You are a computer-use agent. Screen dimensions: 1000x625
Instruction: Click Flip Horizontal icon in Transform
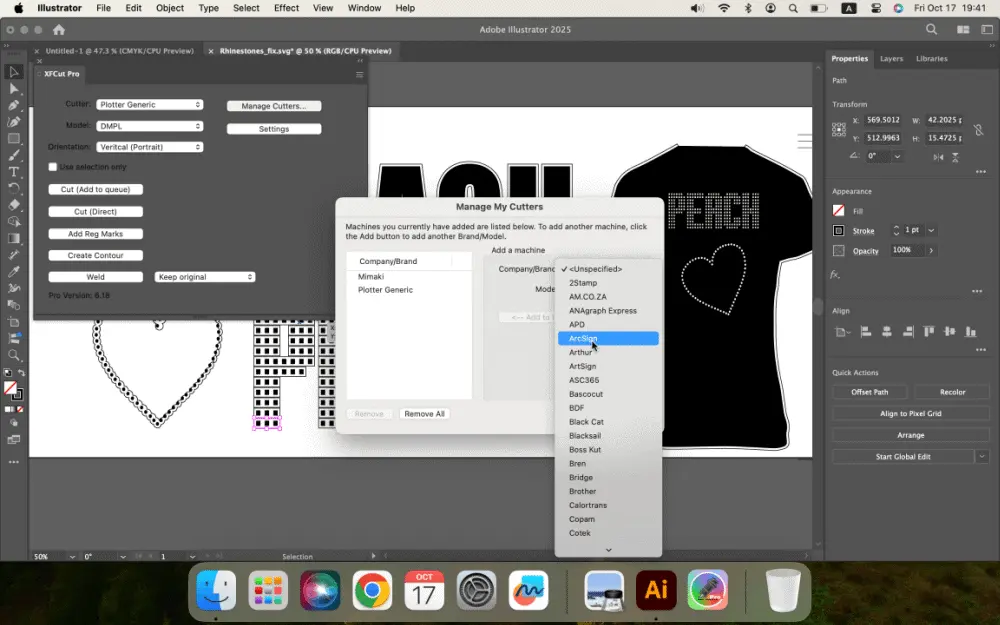938,157
